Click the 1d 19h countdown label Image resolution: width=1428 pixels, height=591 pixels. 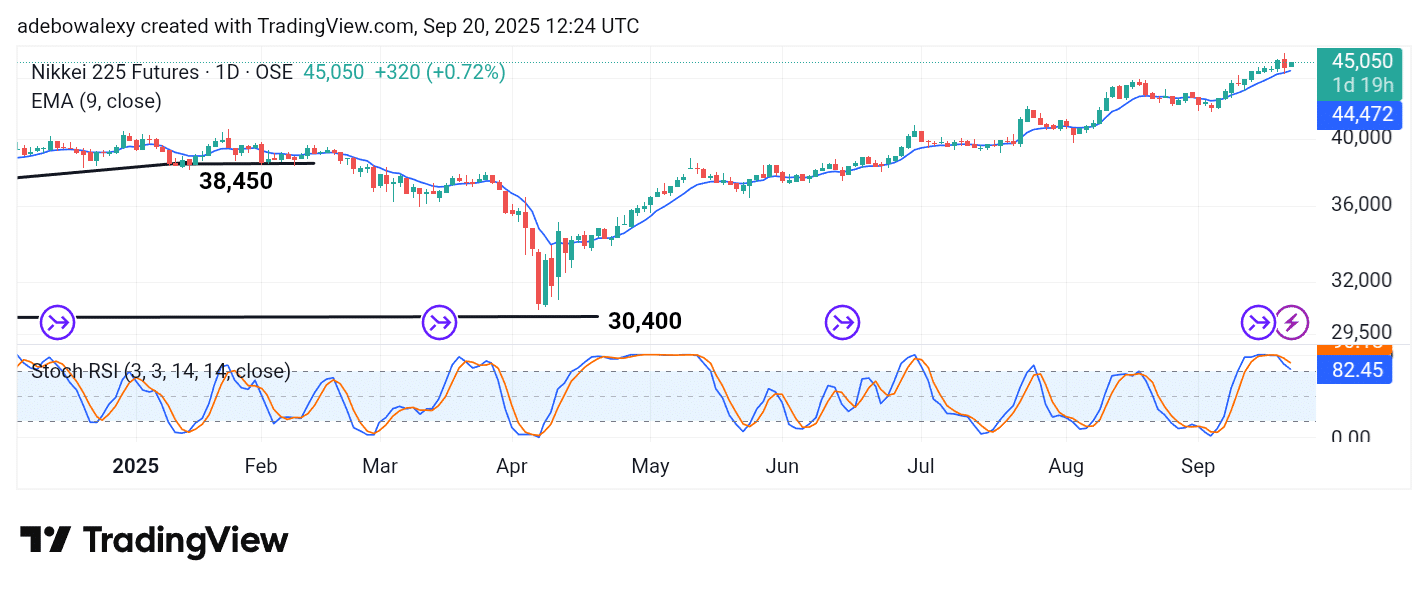click(1361, 85)
